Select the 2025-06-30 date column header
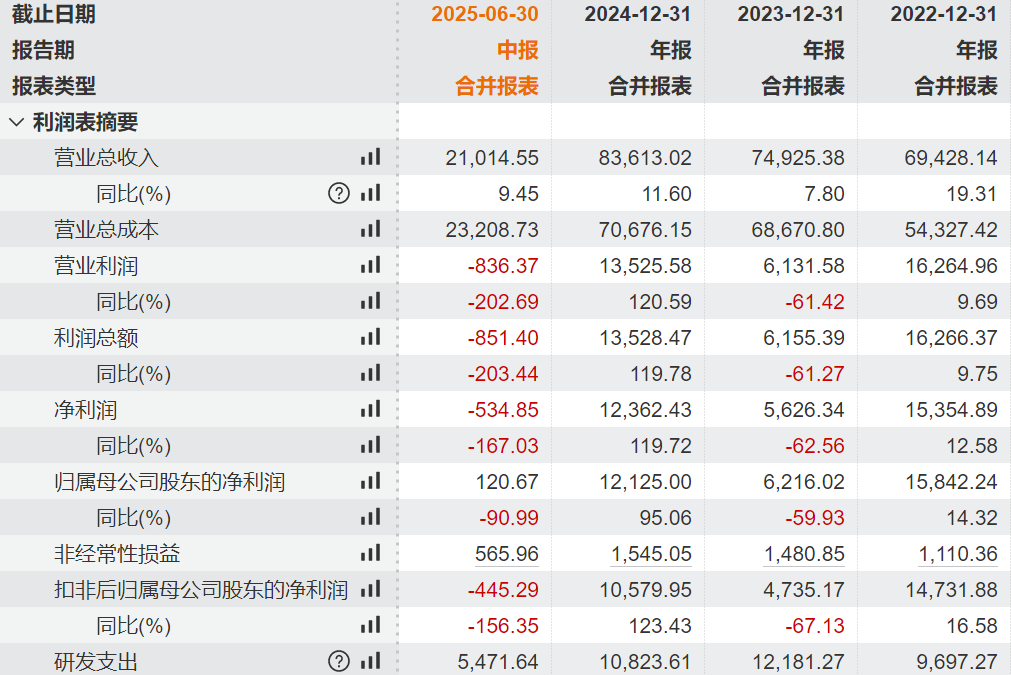 tap(485, 14)
